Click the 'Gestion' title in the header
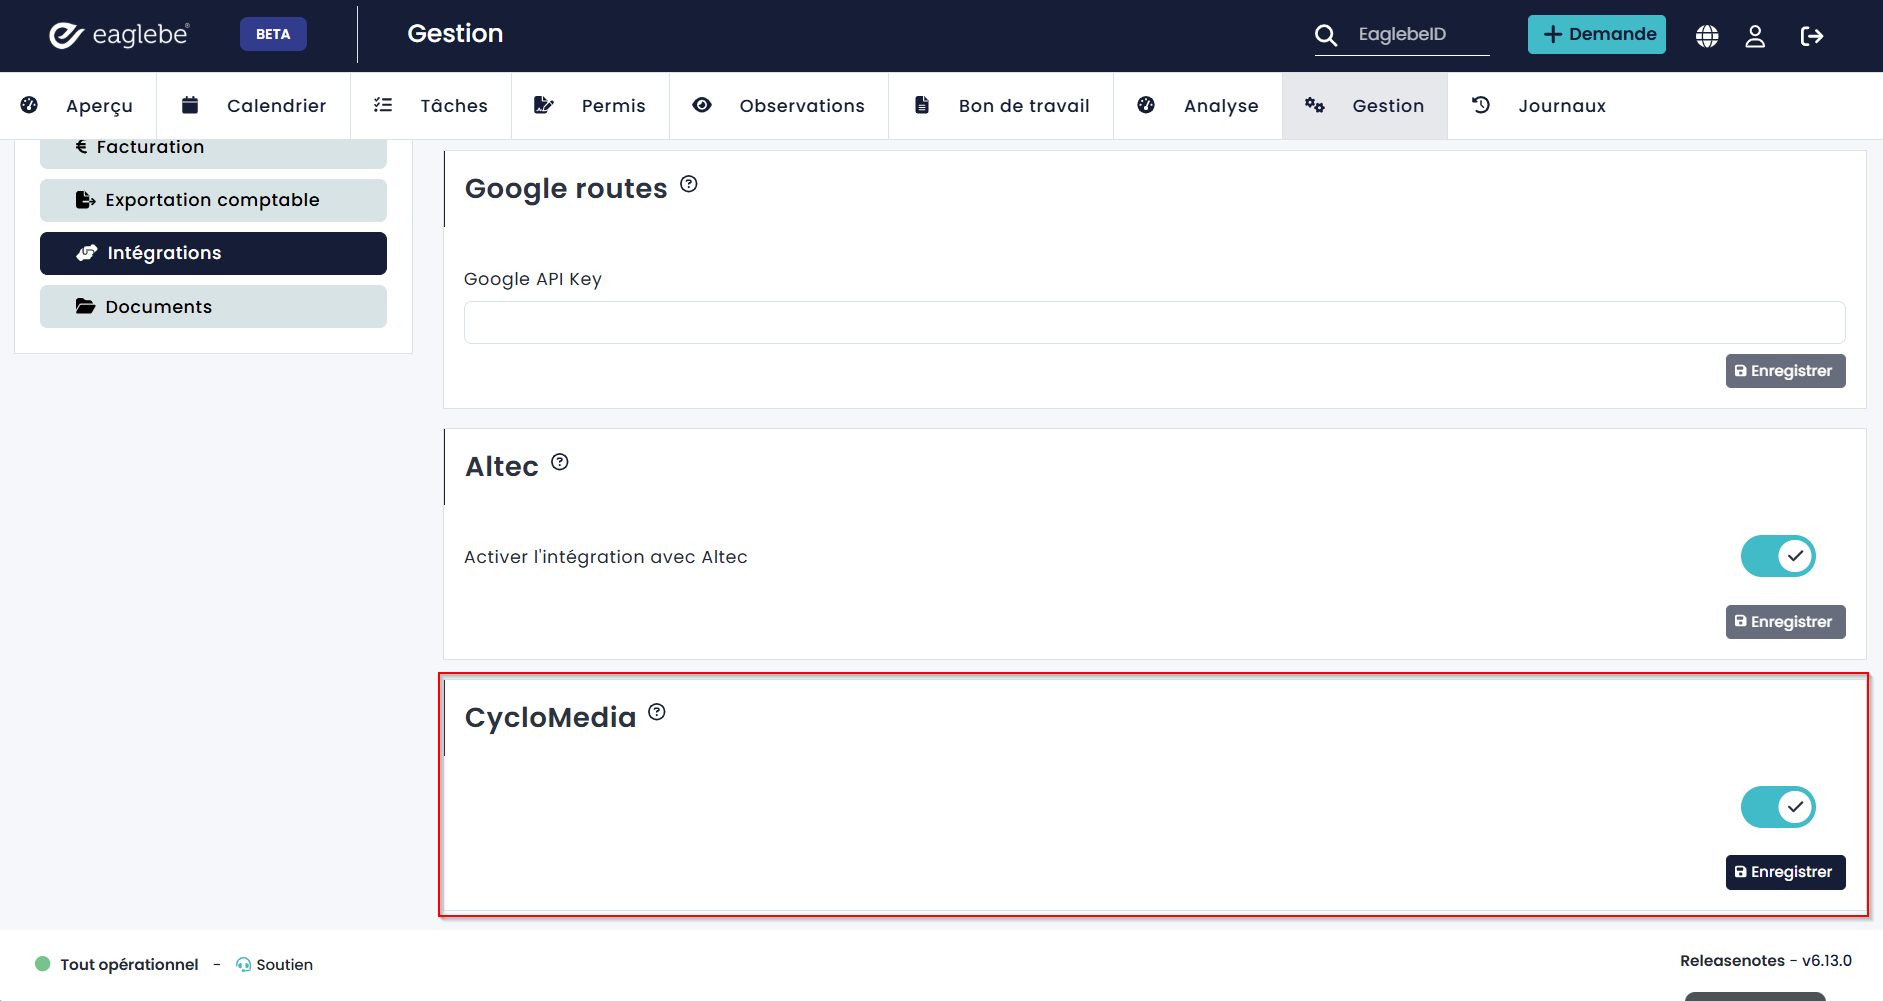Image resolution: width=1883 pixels, height=1001 pixels. click(455, 33)
